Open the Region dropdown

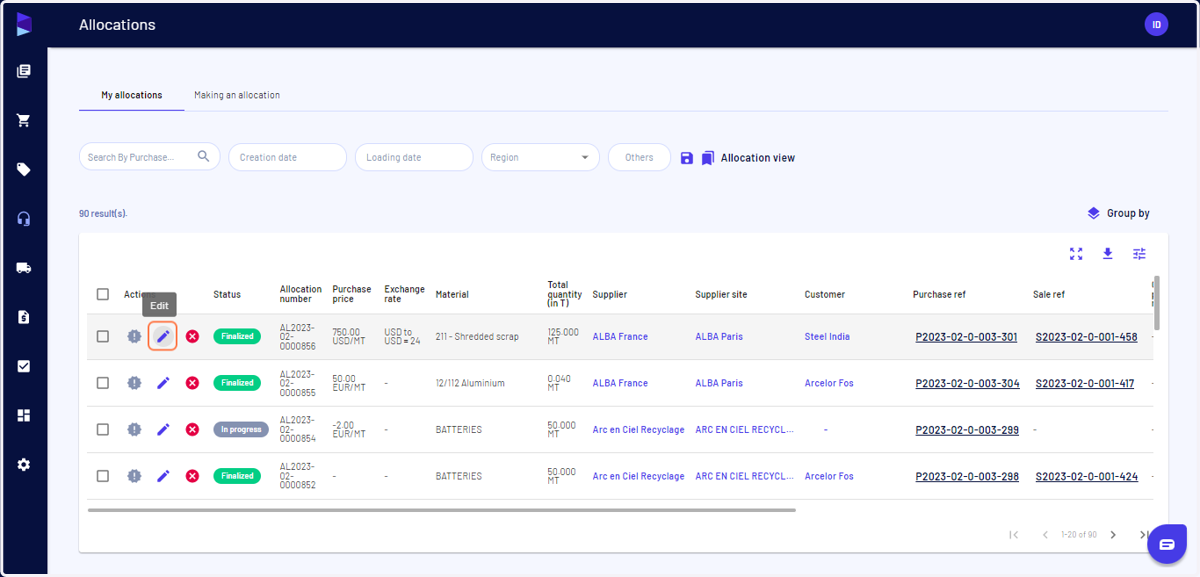tap(540, 157)
